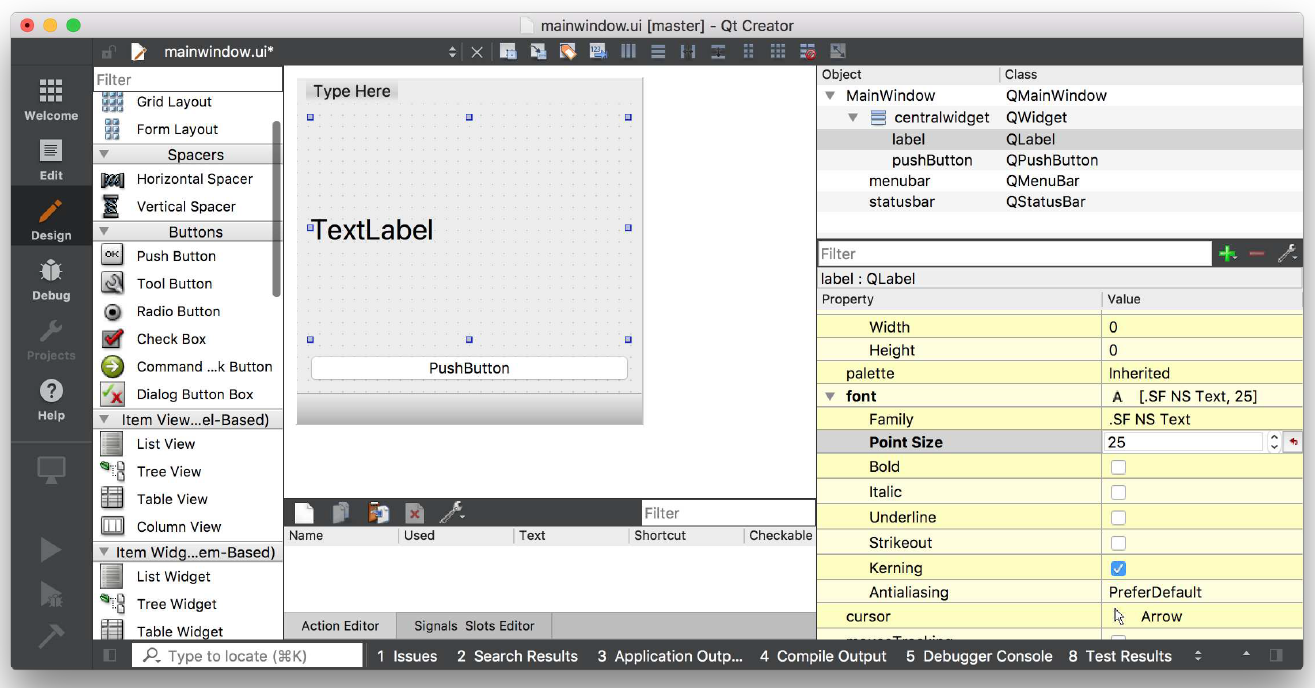The height and width of the screenshot is (688, 1315).
Task: Click the Edit Tab Order toolbar icon
Action: pyautogui.click(x=598, y=52)
